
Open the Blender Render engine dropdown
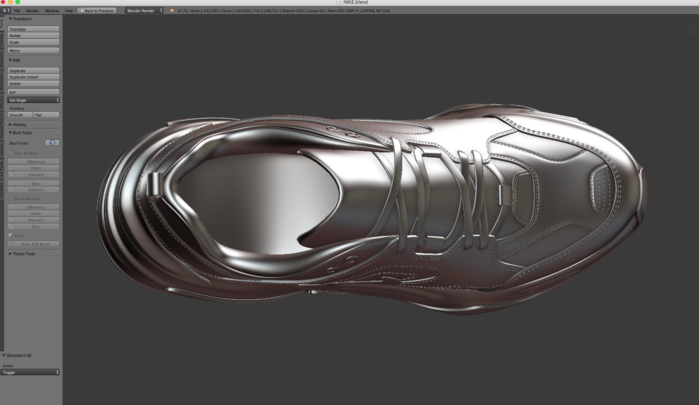pos(143,10)
